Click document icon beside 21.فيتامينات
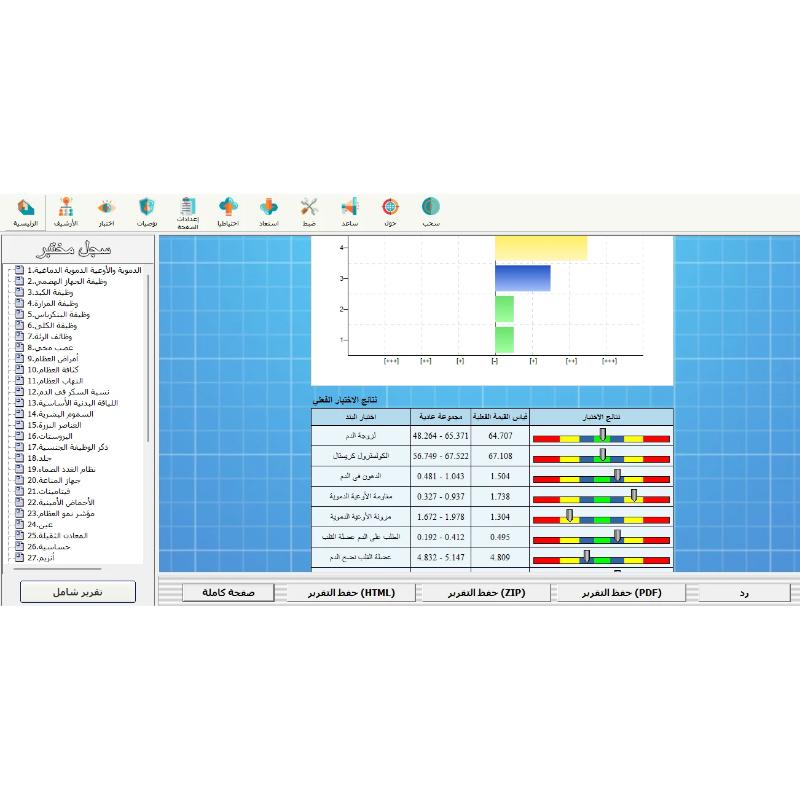Image resolution: width=800 pixels, height=800 pixels. (x=19, y=491)
